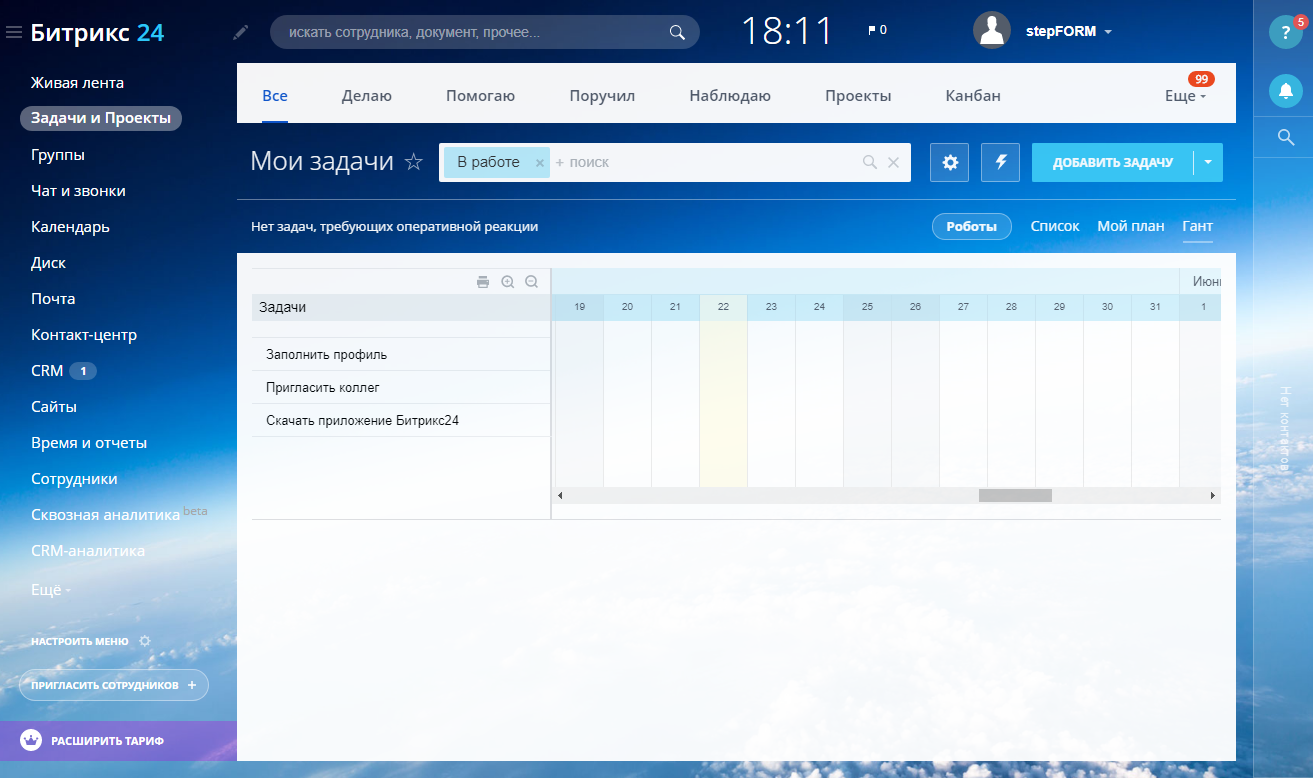Switch to Мой план view

[x=1131, y=226]
